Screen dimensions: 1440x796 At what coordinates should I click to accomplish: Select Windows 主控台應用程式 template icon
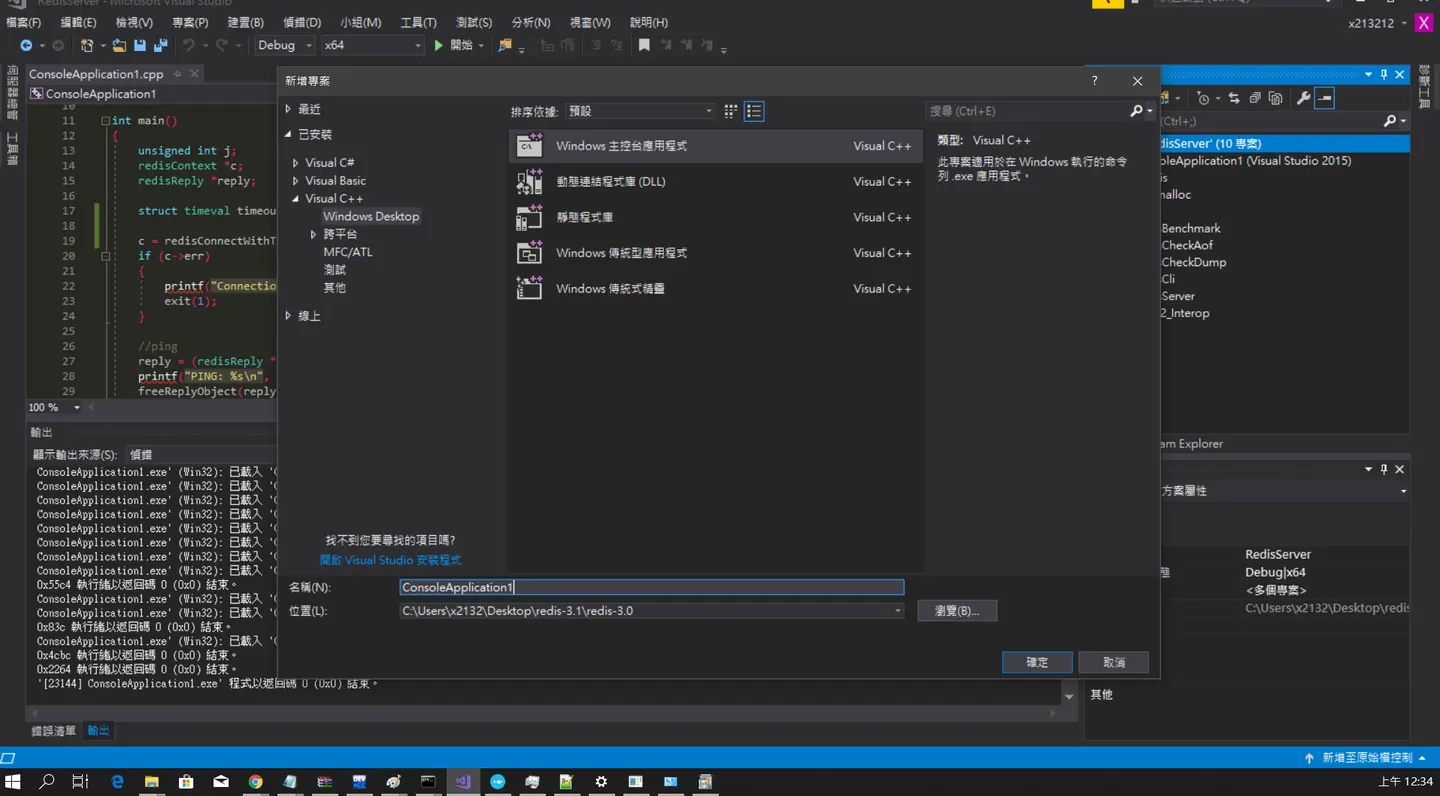pyautogui.click(x=529, y=146)
